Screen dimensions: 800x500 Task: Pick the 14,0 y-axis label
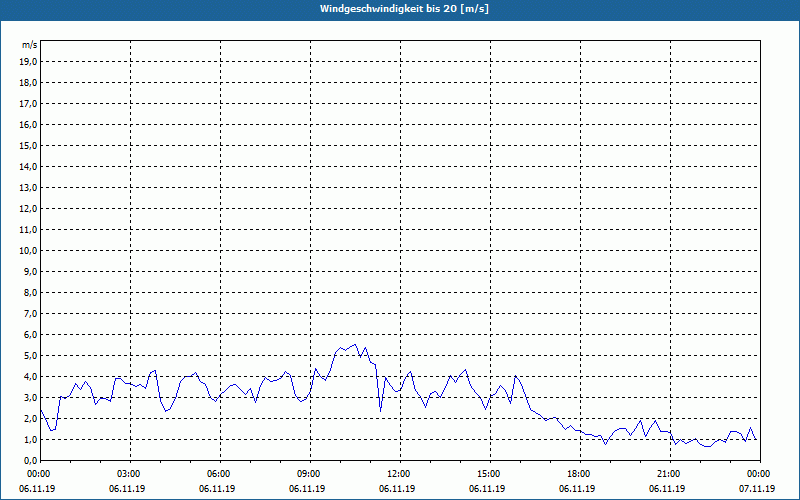[x=28, y=166]
